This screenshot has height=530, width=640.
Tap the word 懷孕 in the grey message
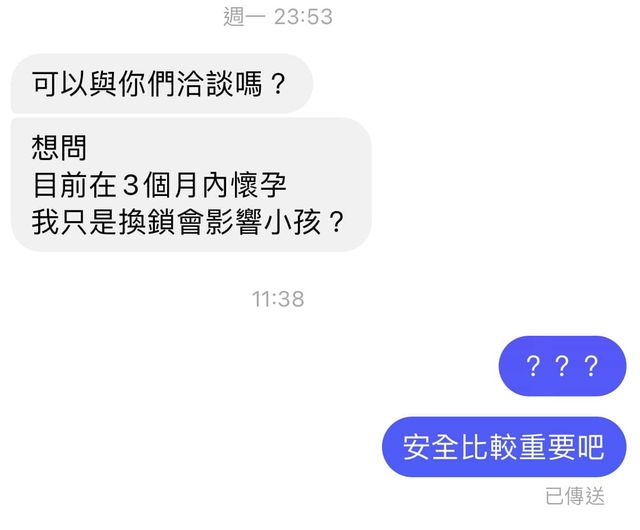[258, 185]
